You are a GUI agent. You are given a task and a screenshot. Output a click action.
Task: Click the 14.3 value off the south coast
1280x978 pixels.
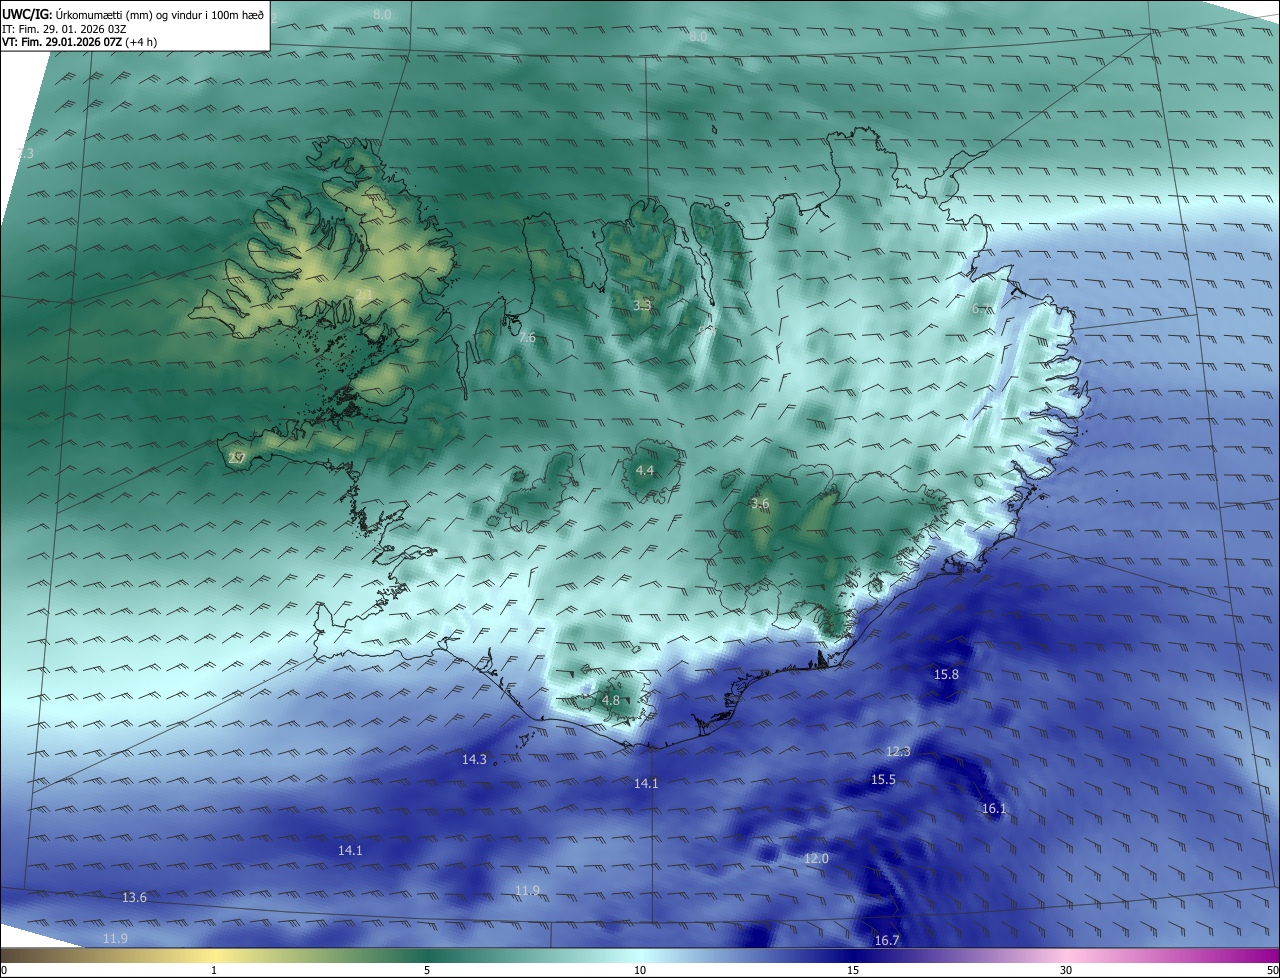tap(474, 760)
